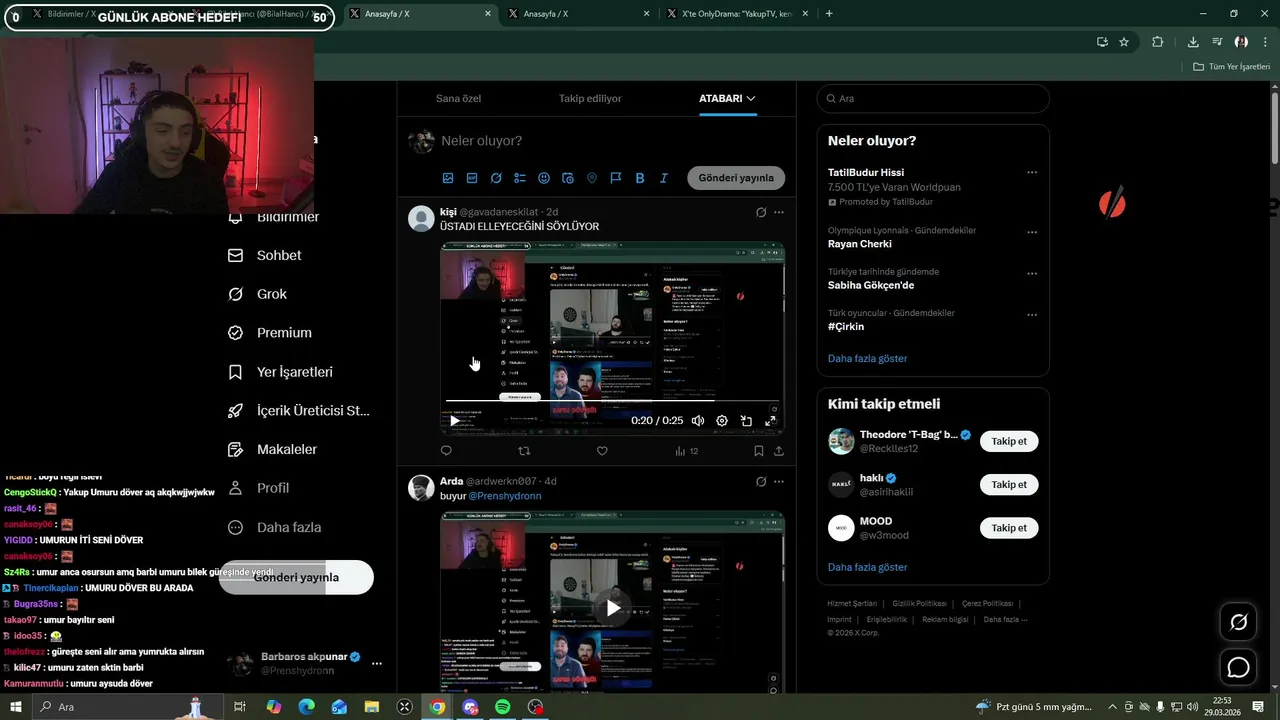Switch to Sana özel tab
This screenshot has width=1280, height=720.
(x=458, y=98)
